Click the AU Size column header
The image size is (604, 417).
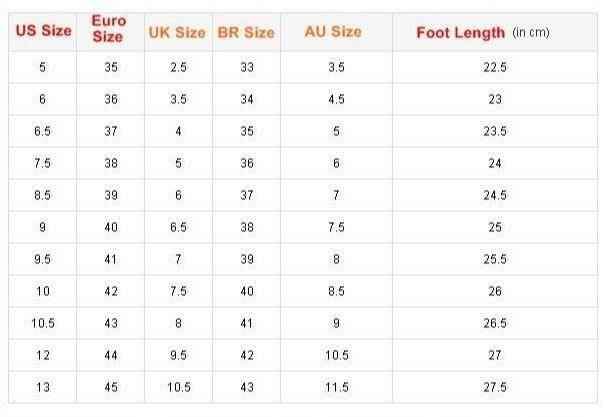[x=337, y=32]
